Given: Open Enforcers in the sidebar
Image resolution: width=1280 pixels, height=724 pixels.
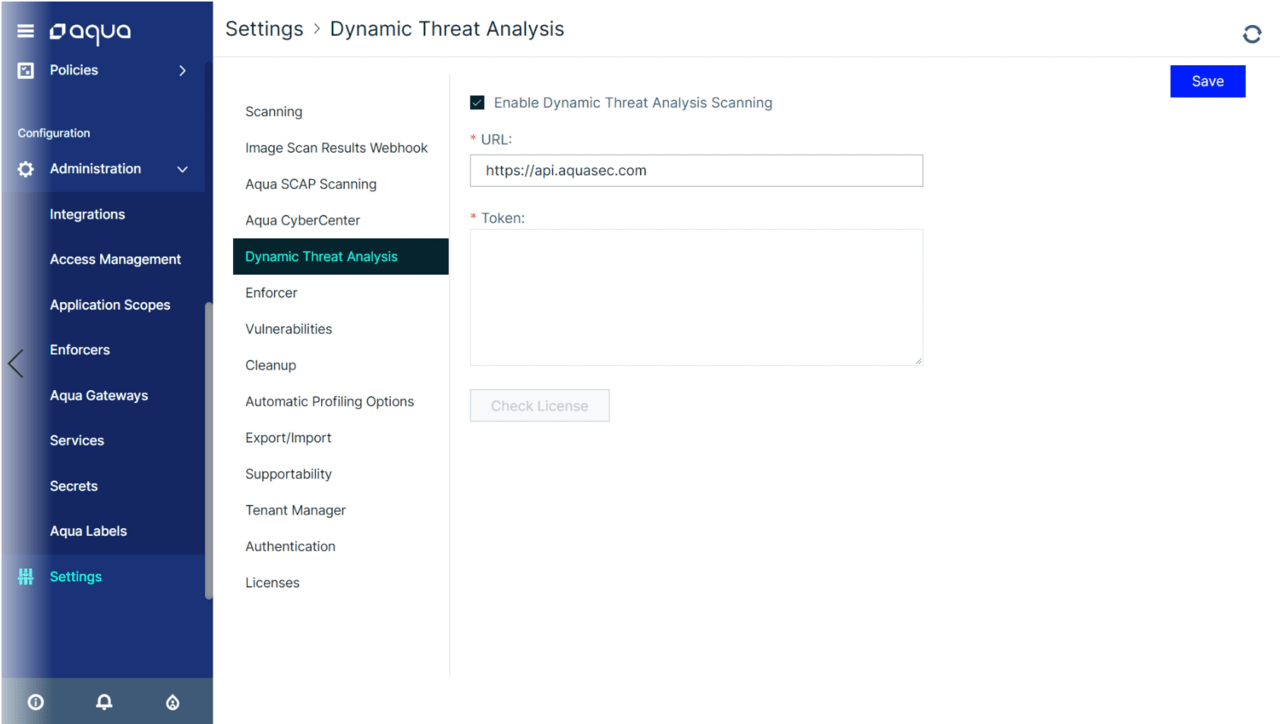Looking at the screenshot, I should (80, 350).
